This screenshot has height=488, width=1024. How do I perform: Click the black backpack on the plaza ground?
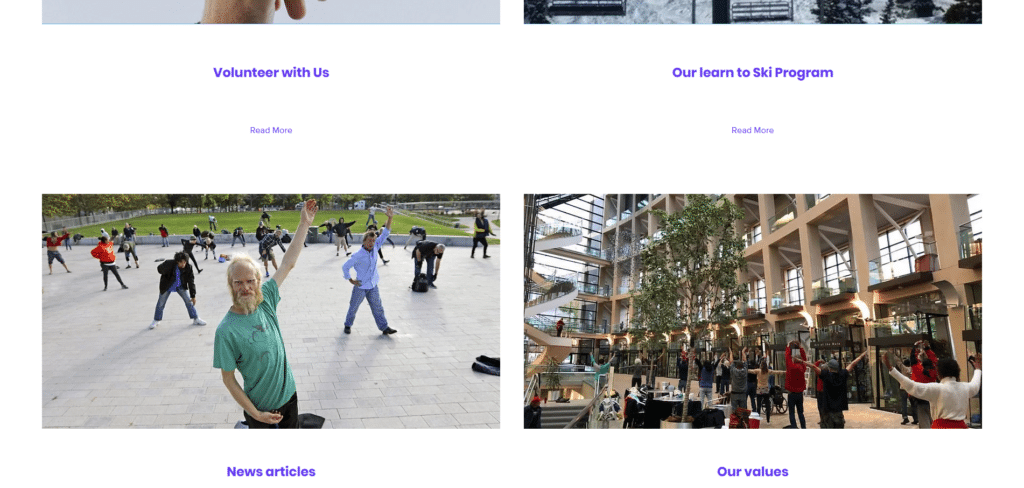(x=420, y=283)
